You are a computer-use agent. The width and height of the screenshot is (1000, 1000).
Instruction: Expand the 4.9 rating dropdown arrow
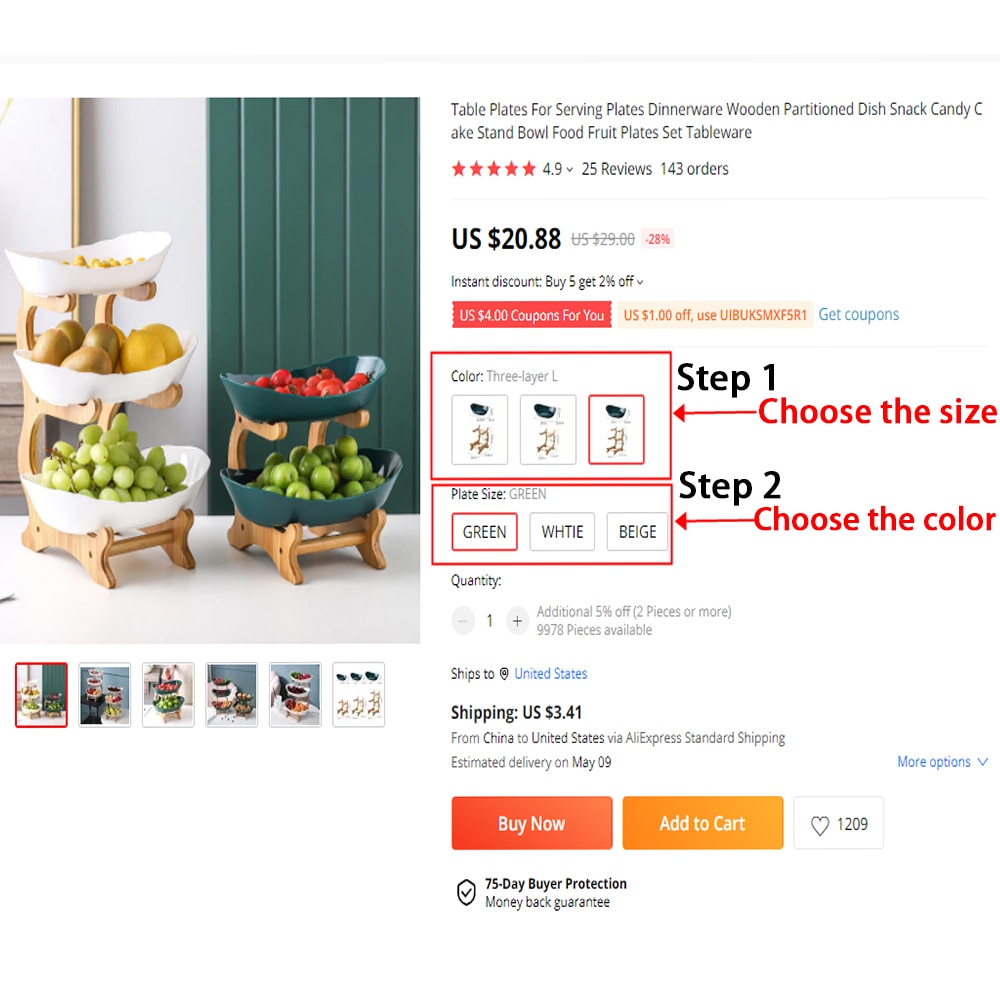coord(570,170)
